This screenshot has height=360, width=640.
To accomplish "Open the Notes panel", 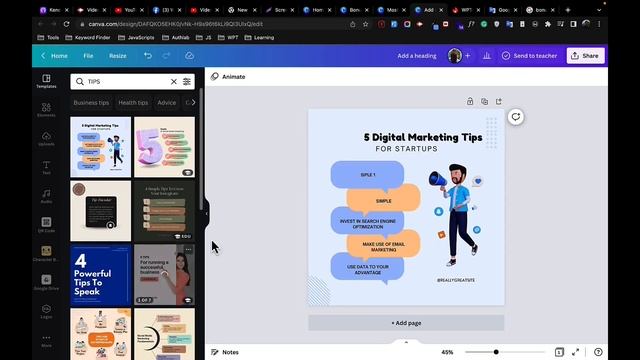I will (225, 352).
